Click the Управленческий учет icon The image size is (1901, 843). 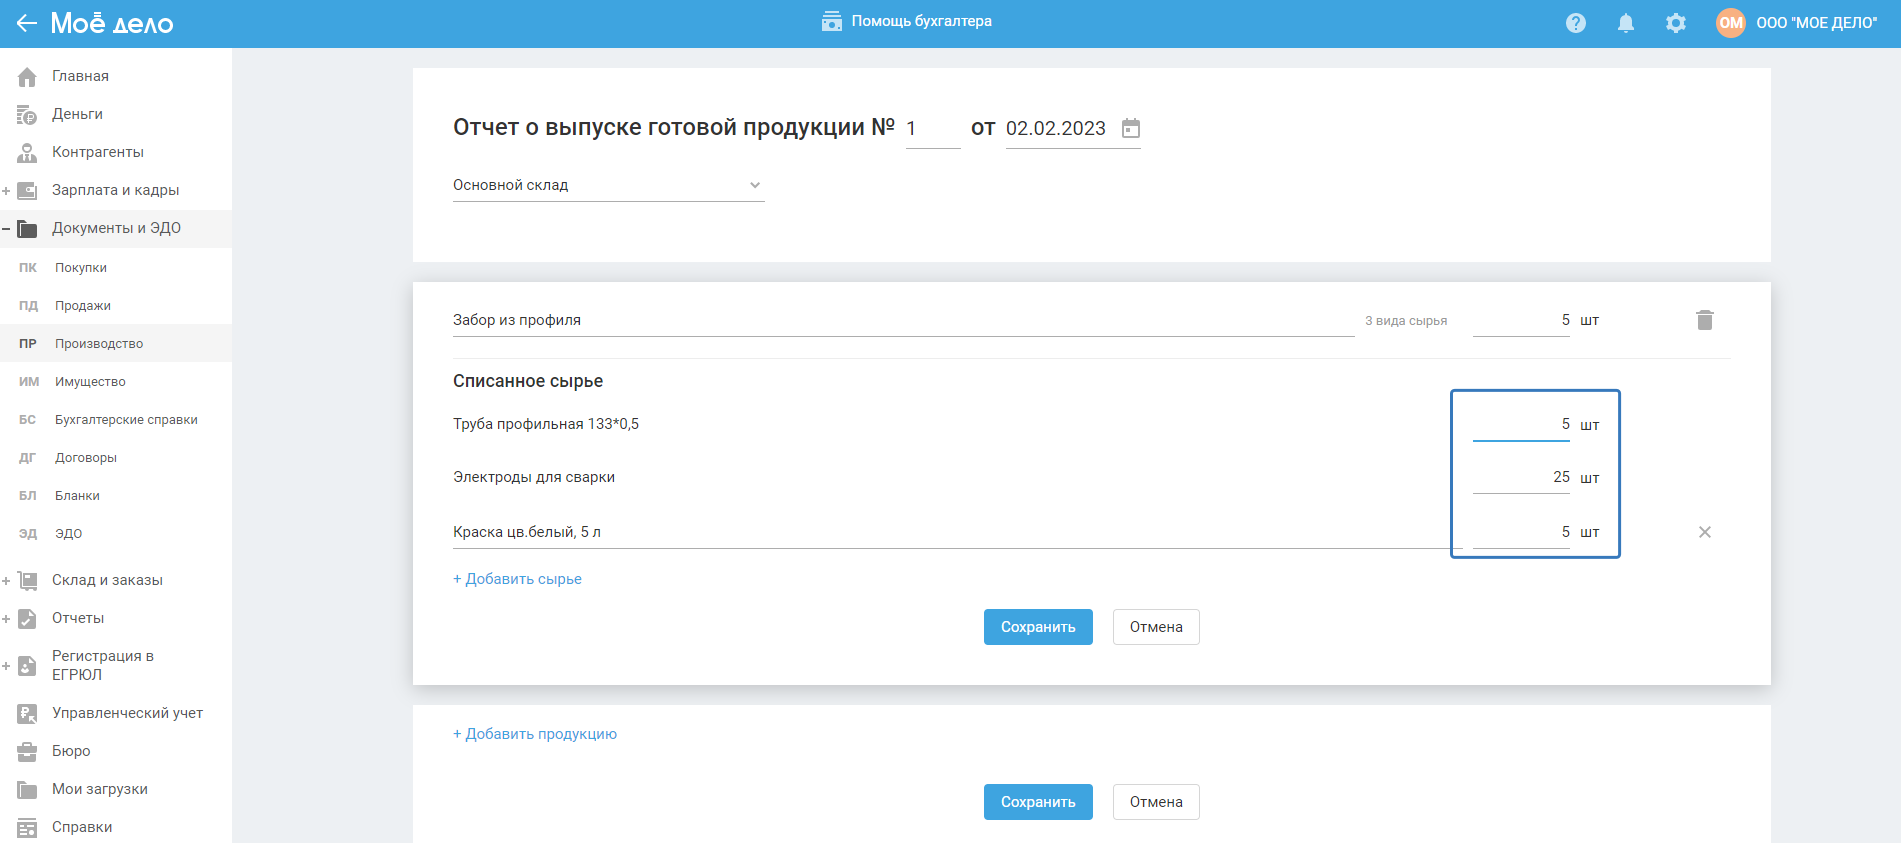coord(27,713)
